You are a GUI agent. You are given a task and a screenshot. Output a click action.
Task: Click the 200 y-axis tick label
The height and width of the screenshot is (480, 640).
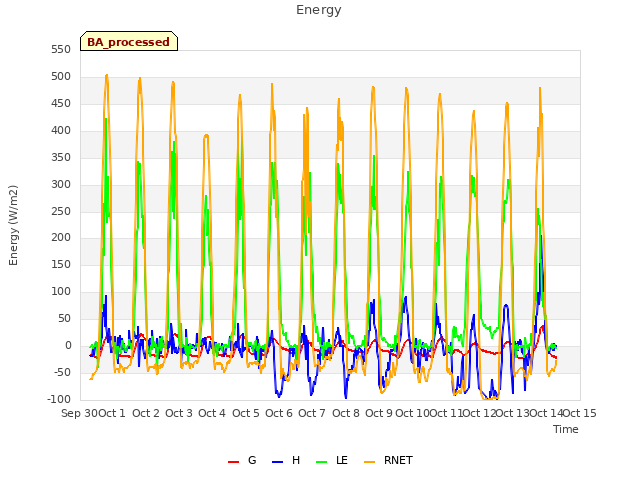pyautogui.click(x=61, y=238)
